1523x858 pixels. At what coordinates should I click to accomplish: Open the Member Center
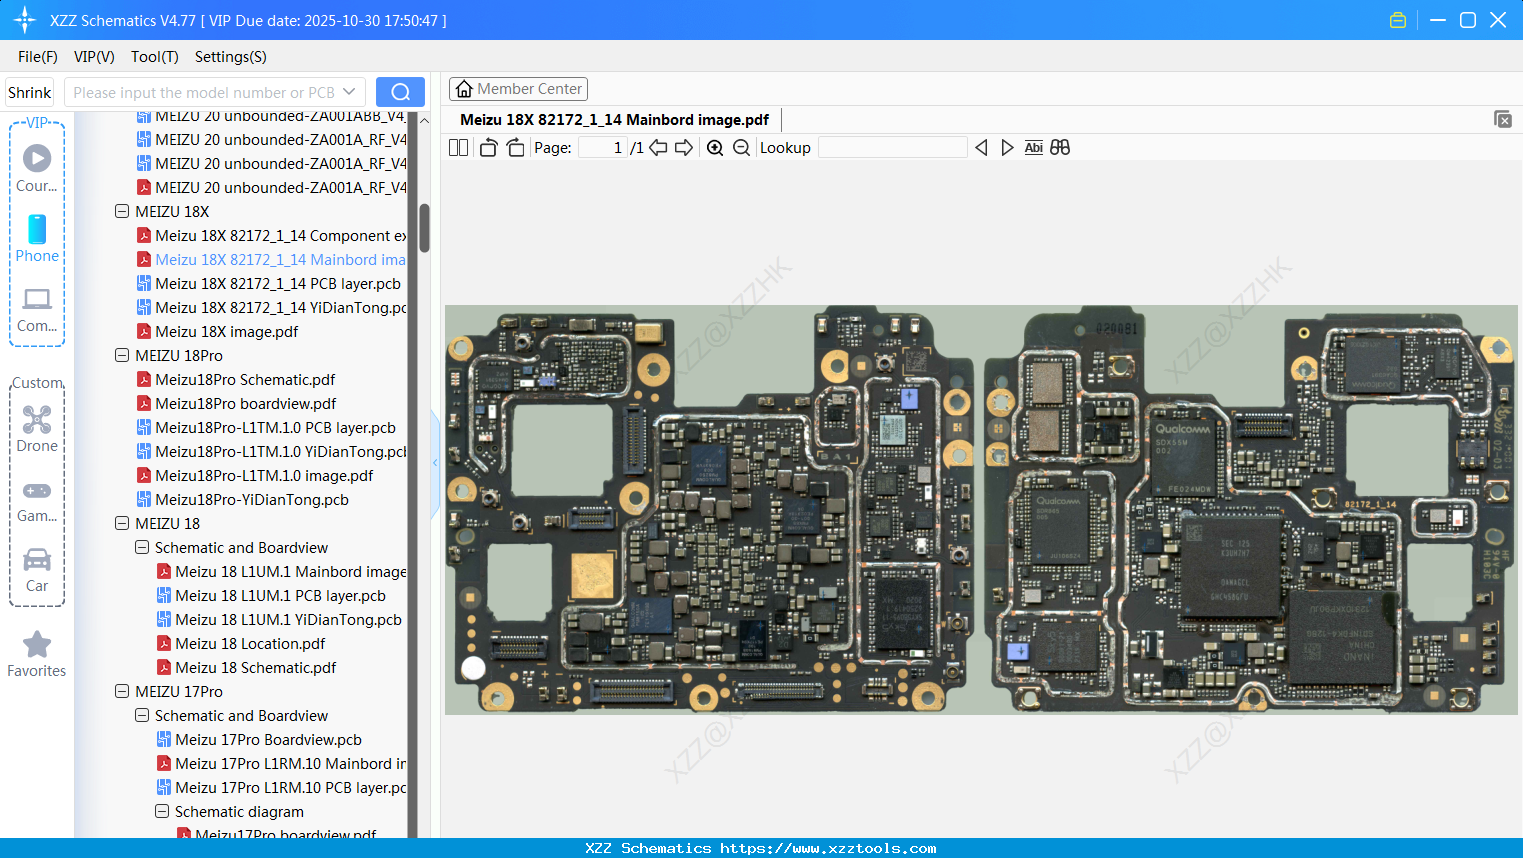(x=518, y=88)
